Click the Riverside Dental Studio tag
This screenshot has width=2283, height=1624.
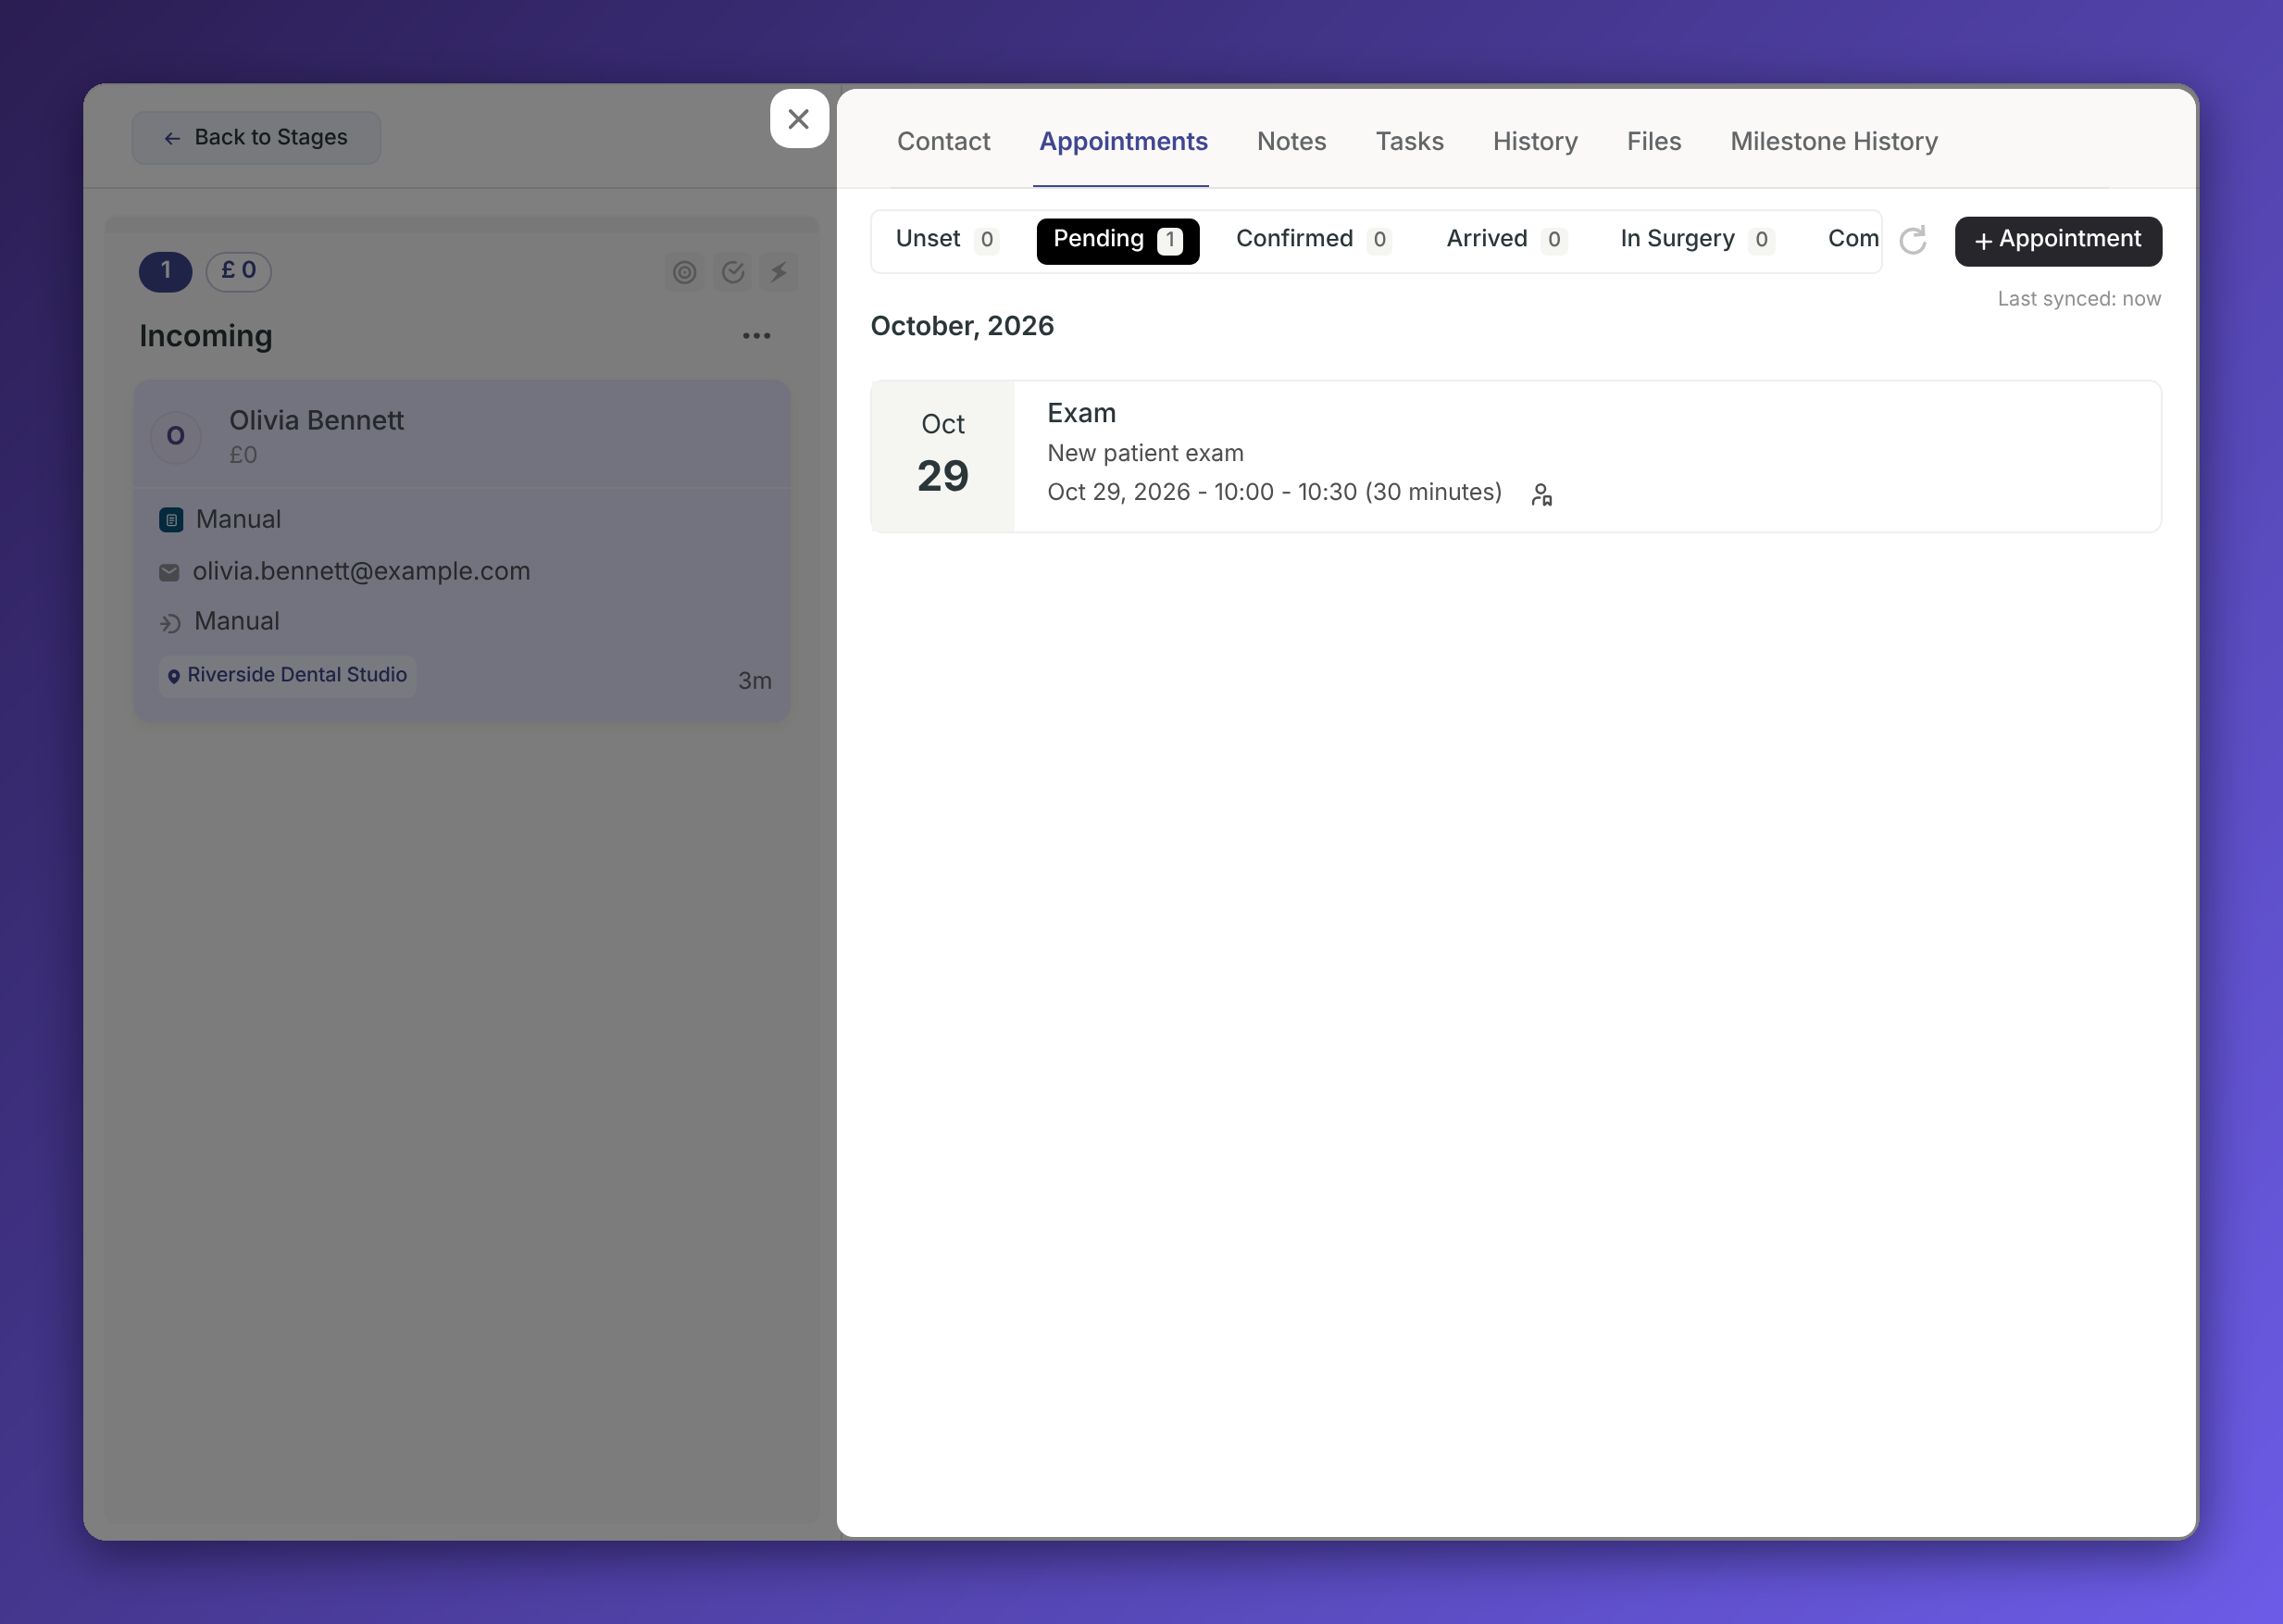287,675
